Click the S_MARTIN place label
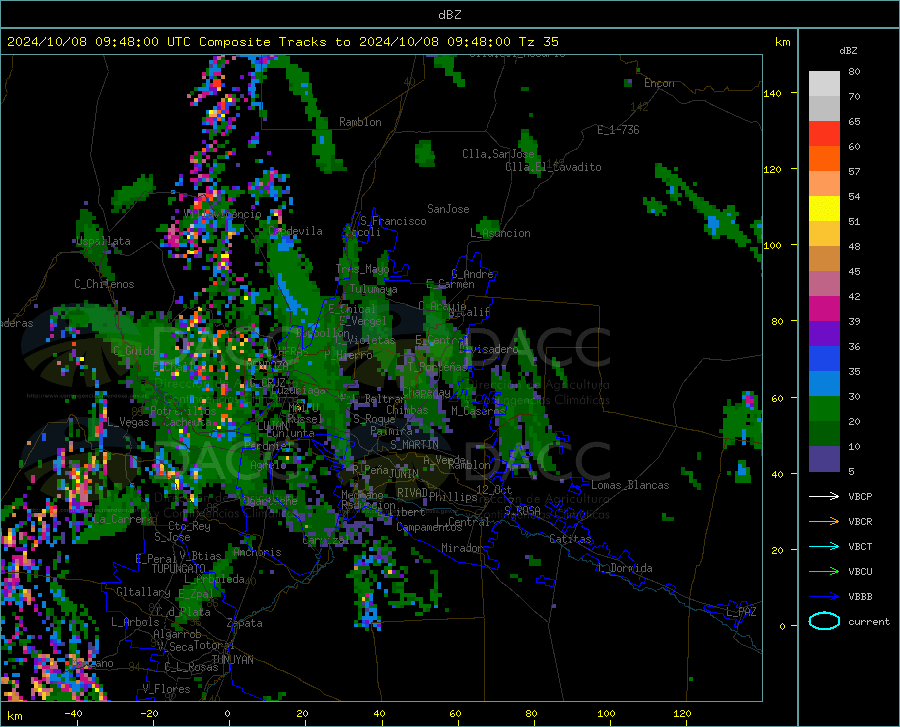 click(414, 445)
